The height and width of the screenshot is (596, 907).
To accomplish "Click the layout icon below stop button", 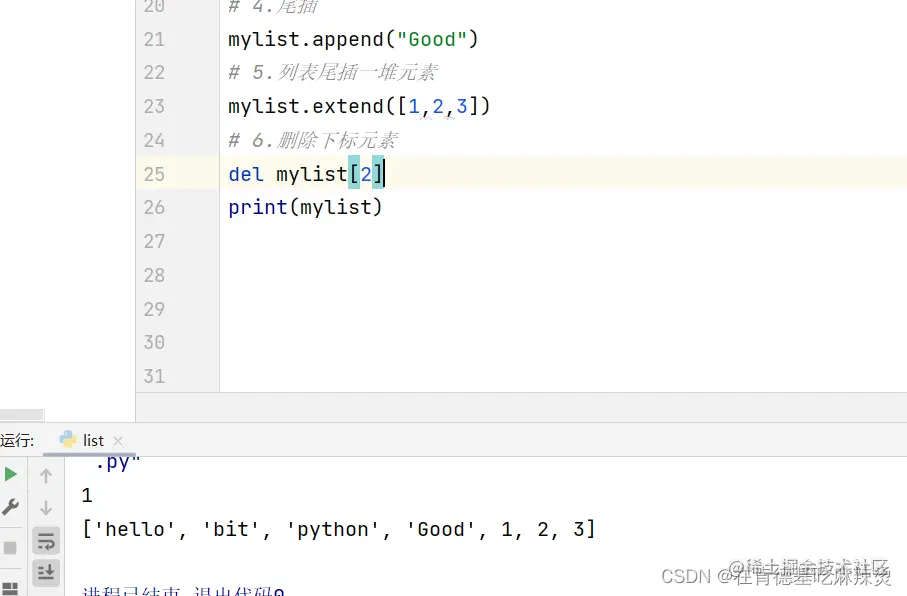I will [x=10, y=587].
